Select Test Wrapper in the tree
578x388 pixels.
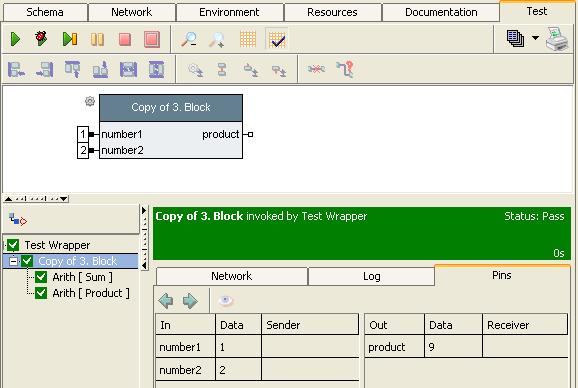click(x=57, y=245)
